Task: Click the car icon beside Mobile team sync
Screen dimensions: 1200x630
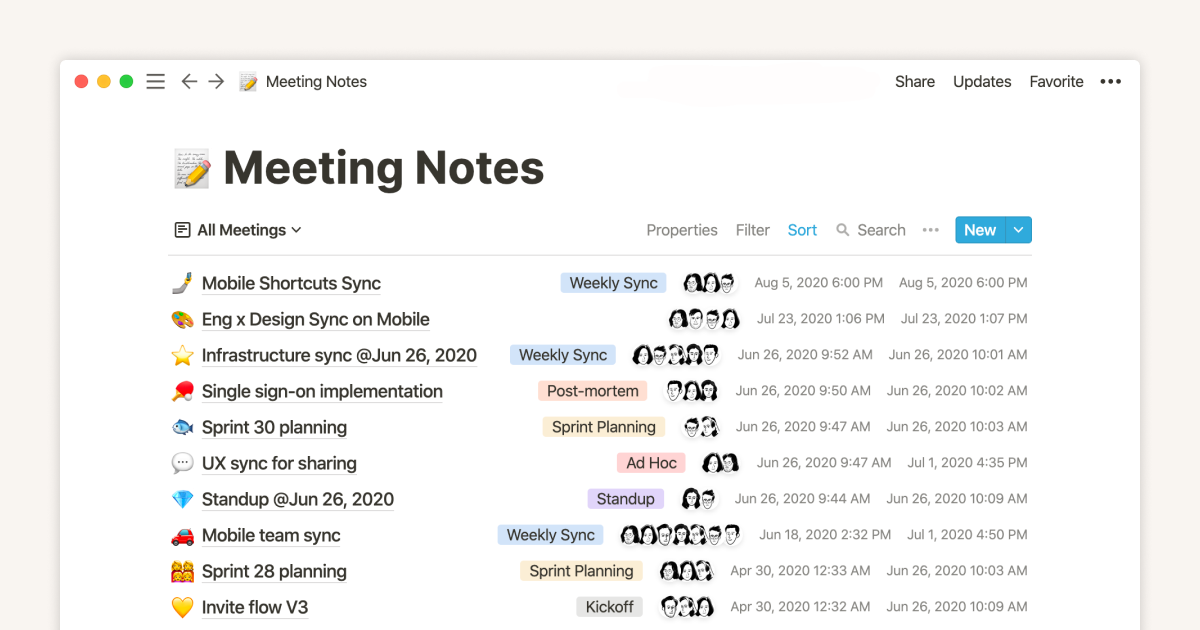Action: coord(183,534)
